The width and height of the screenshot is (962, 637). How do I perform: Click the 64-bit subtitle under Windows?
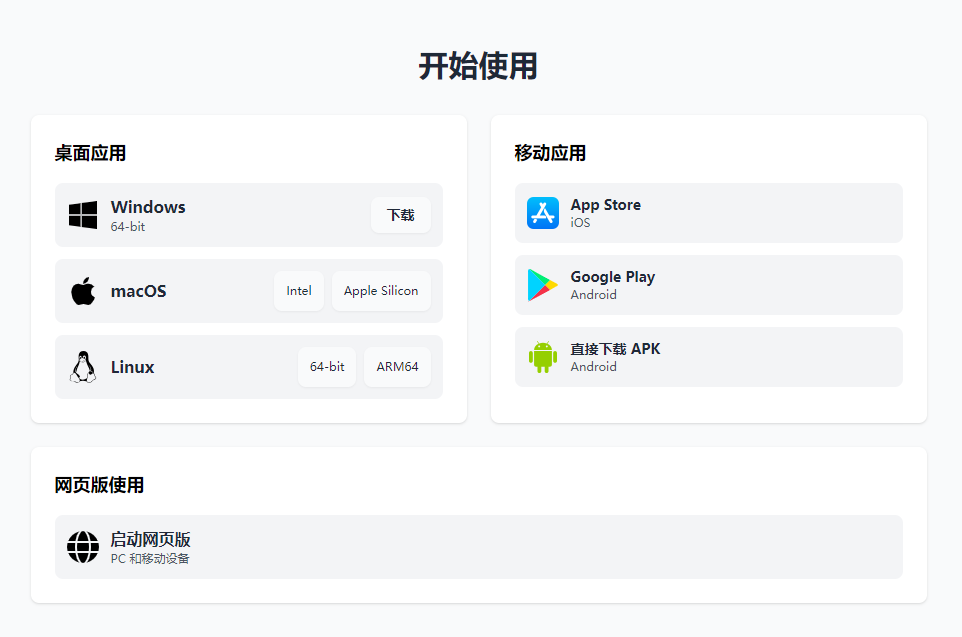coord(128,226)
